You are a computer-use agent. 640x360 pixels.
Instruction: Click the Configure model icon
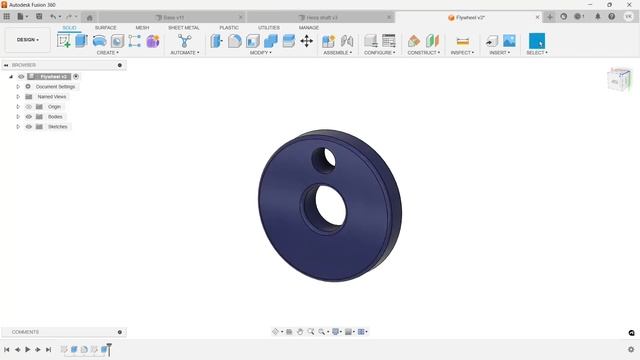click(371, 41)
